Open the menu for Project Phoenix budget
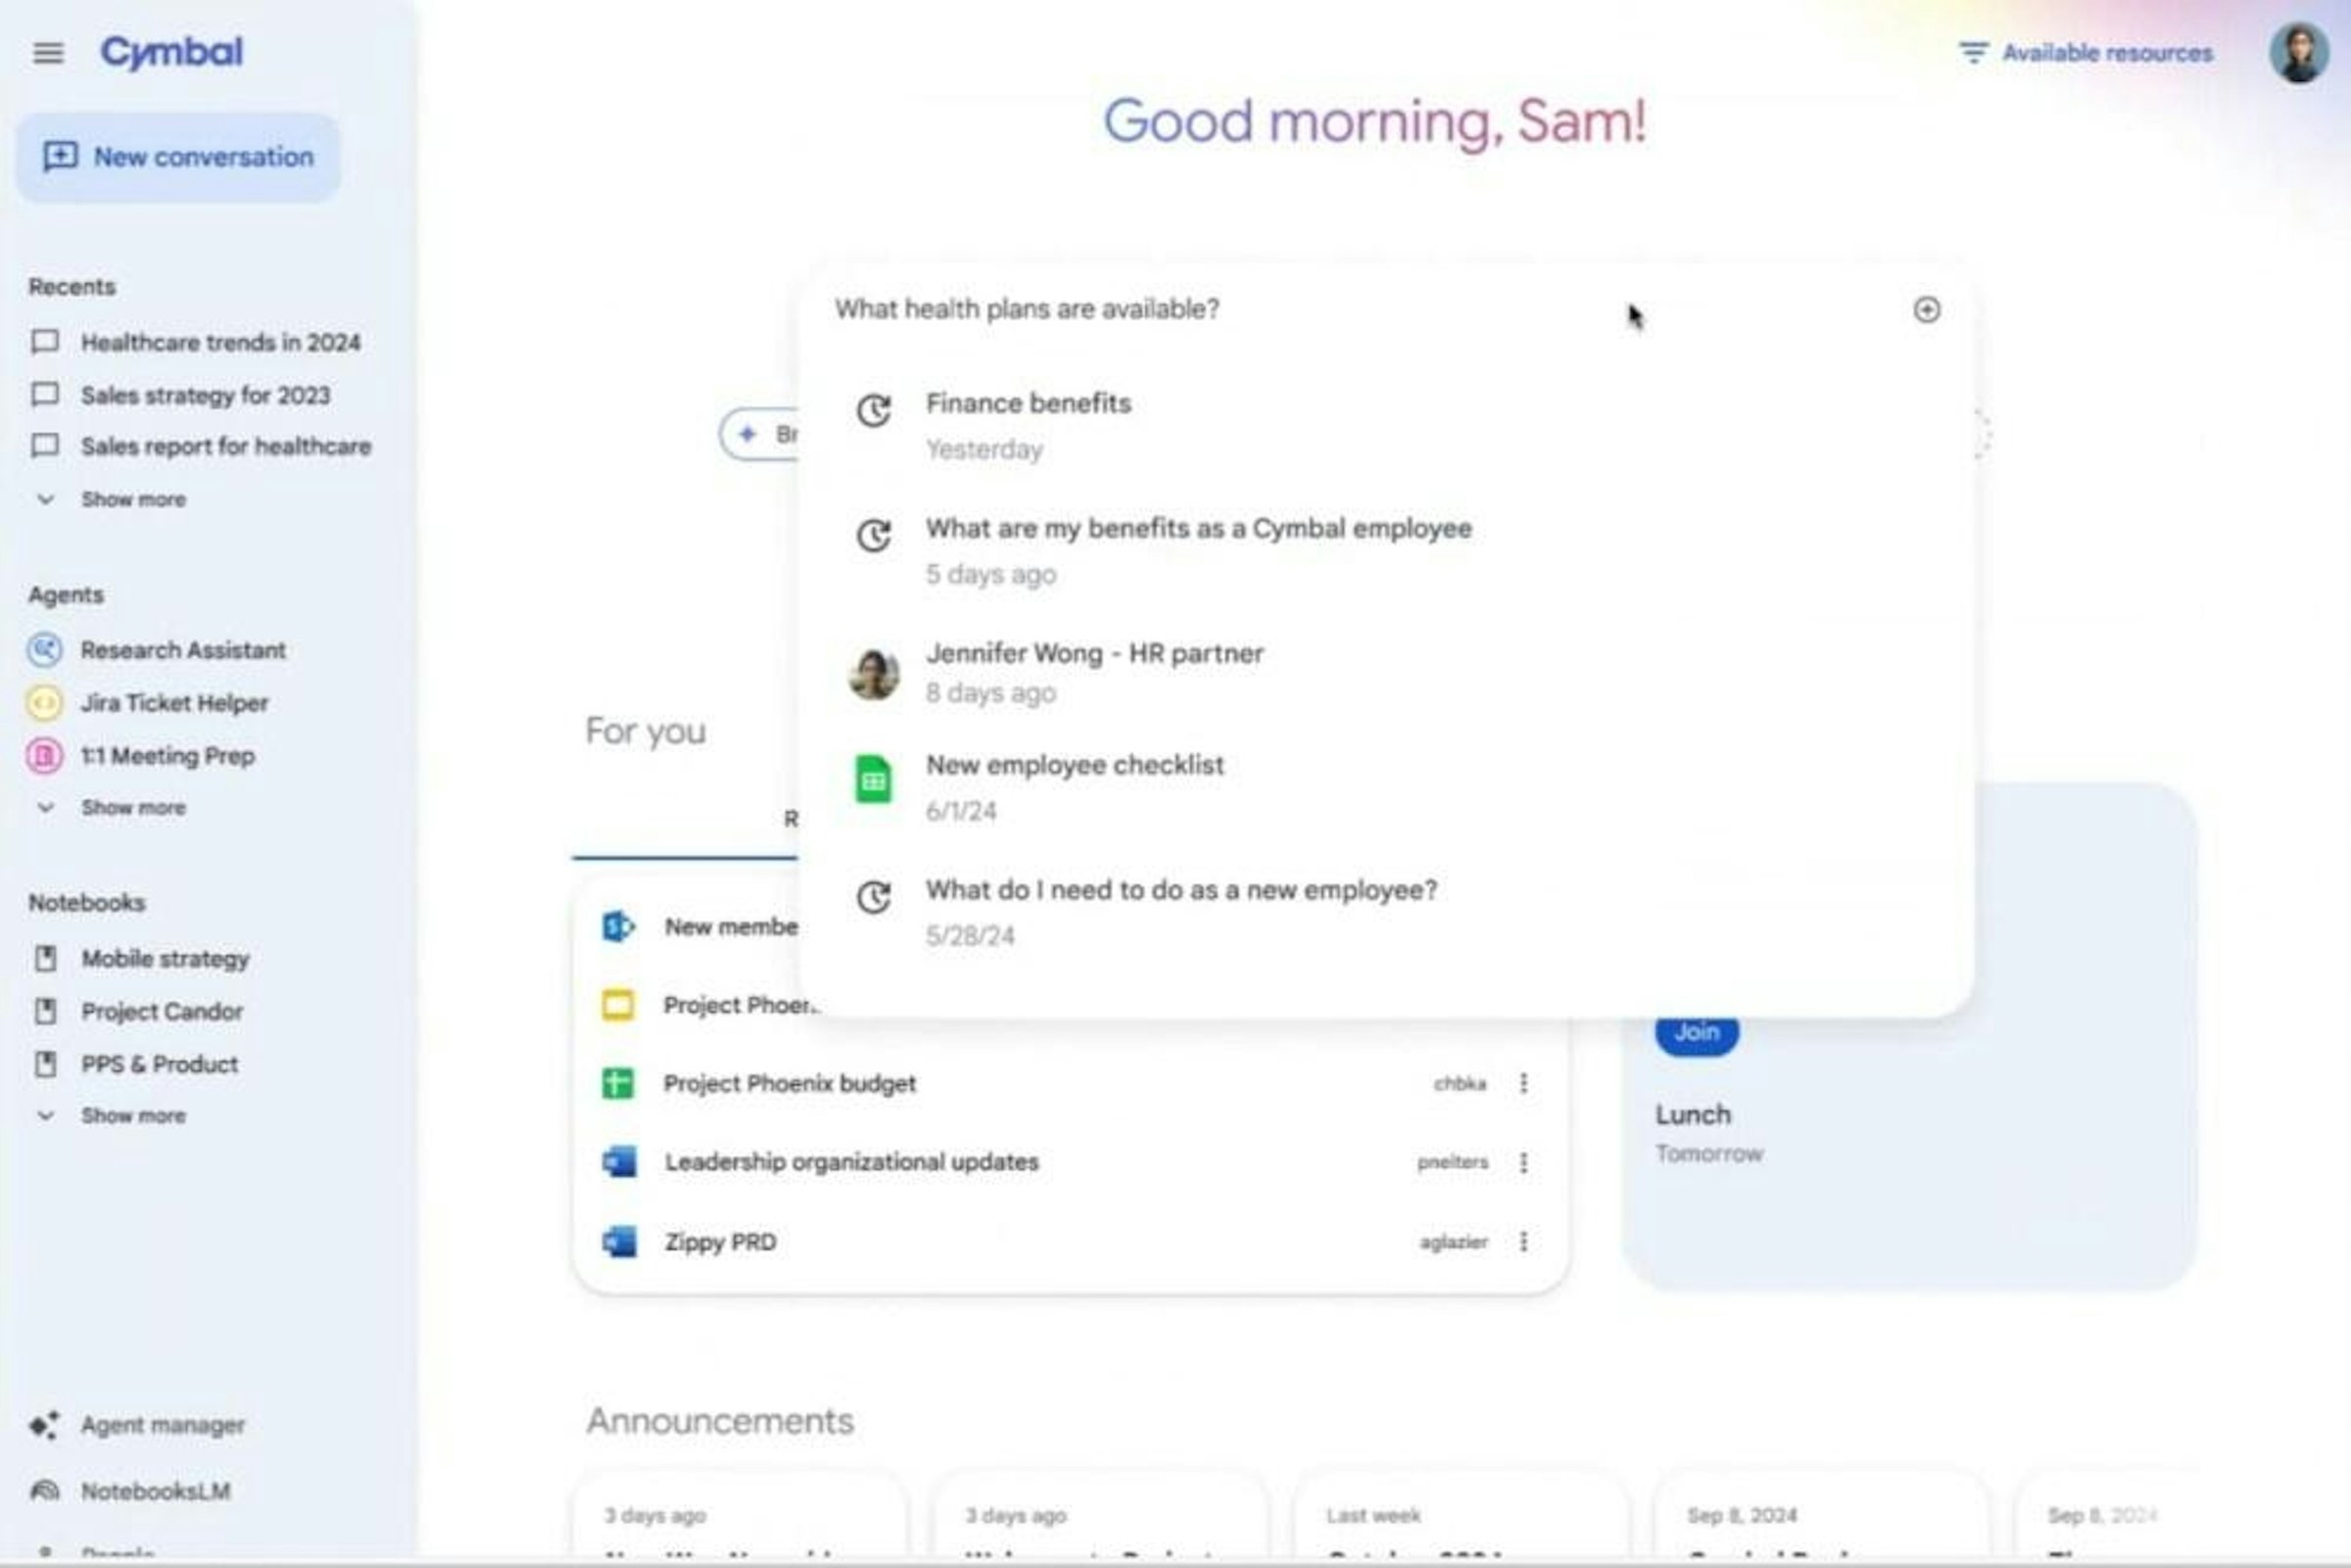 pyautogui.click(x=1523, y=1083)
